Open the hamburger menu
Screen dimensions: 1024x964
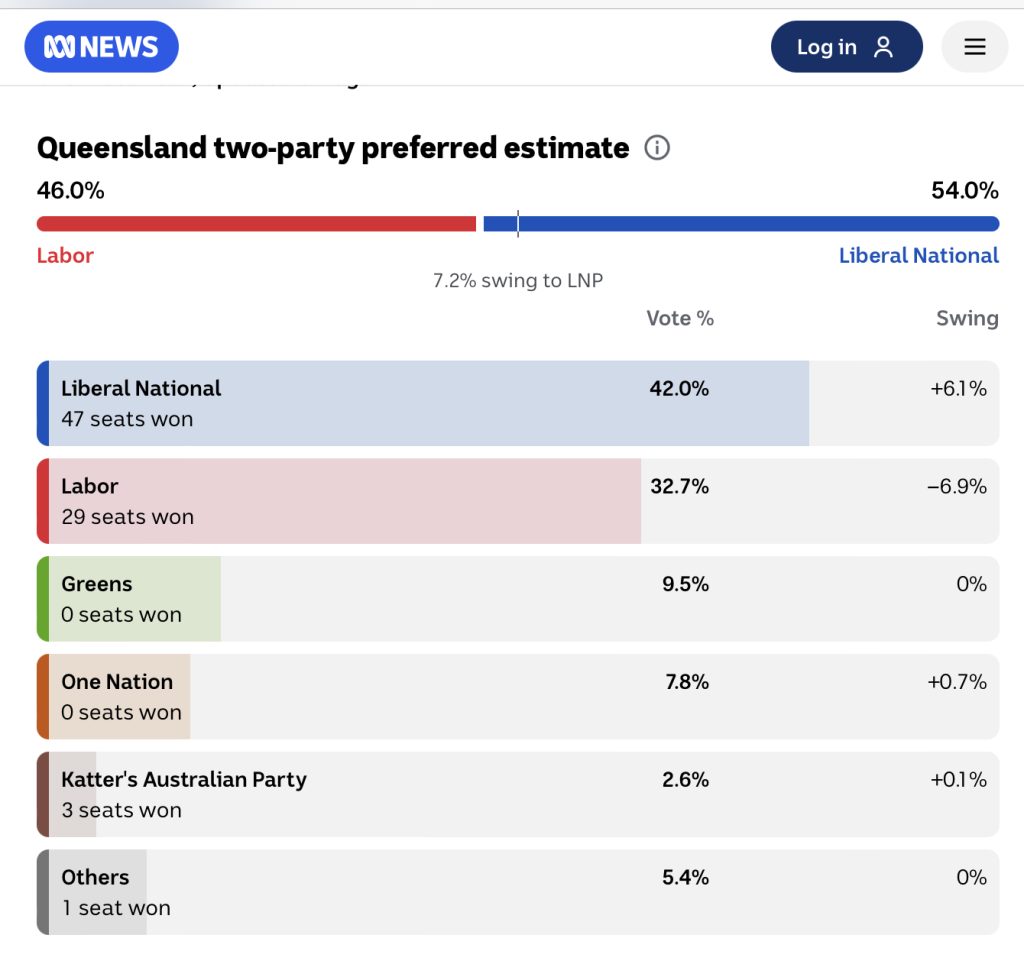[x=974, y=47]
